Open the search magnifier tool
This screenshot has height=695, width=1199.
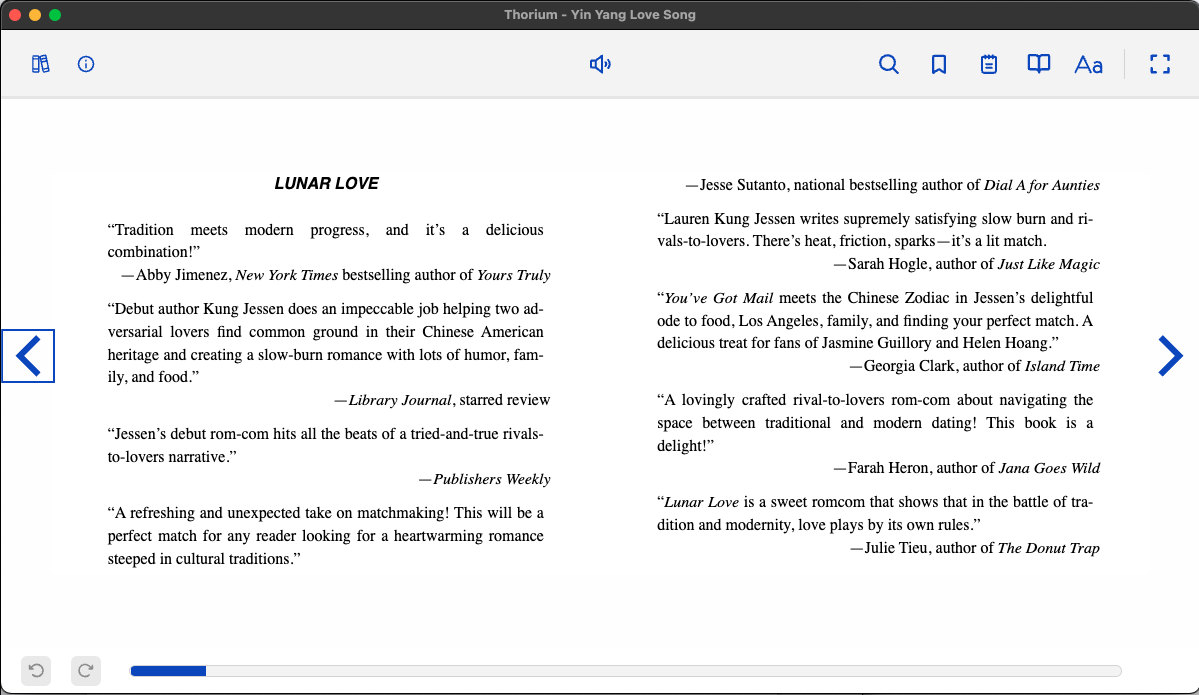(x=888, y=64)
